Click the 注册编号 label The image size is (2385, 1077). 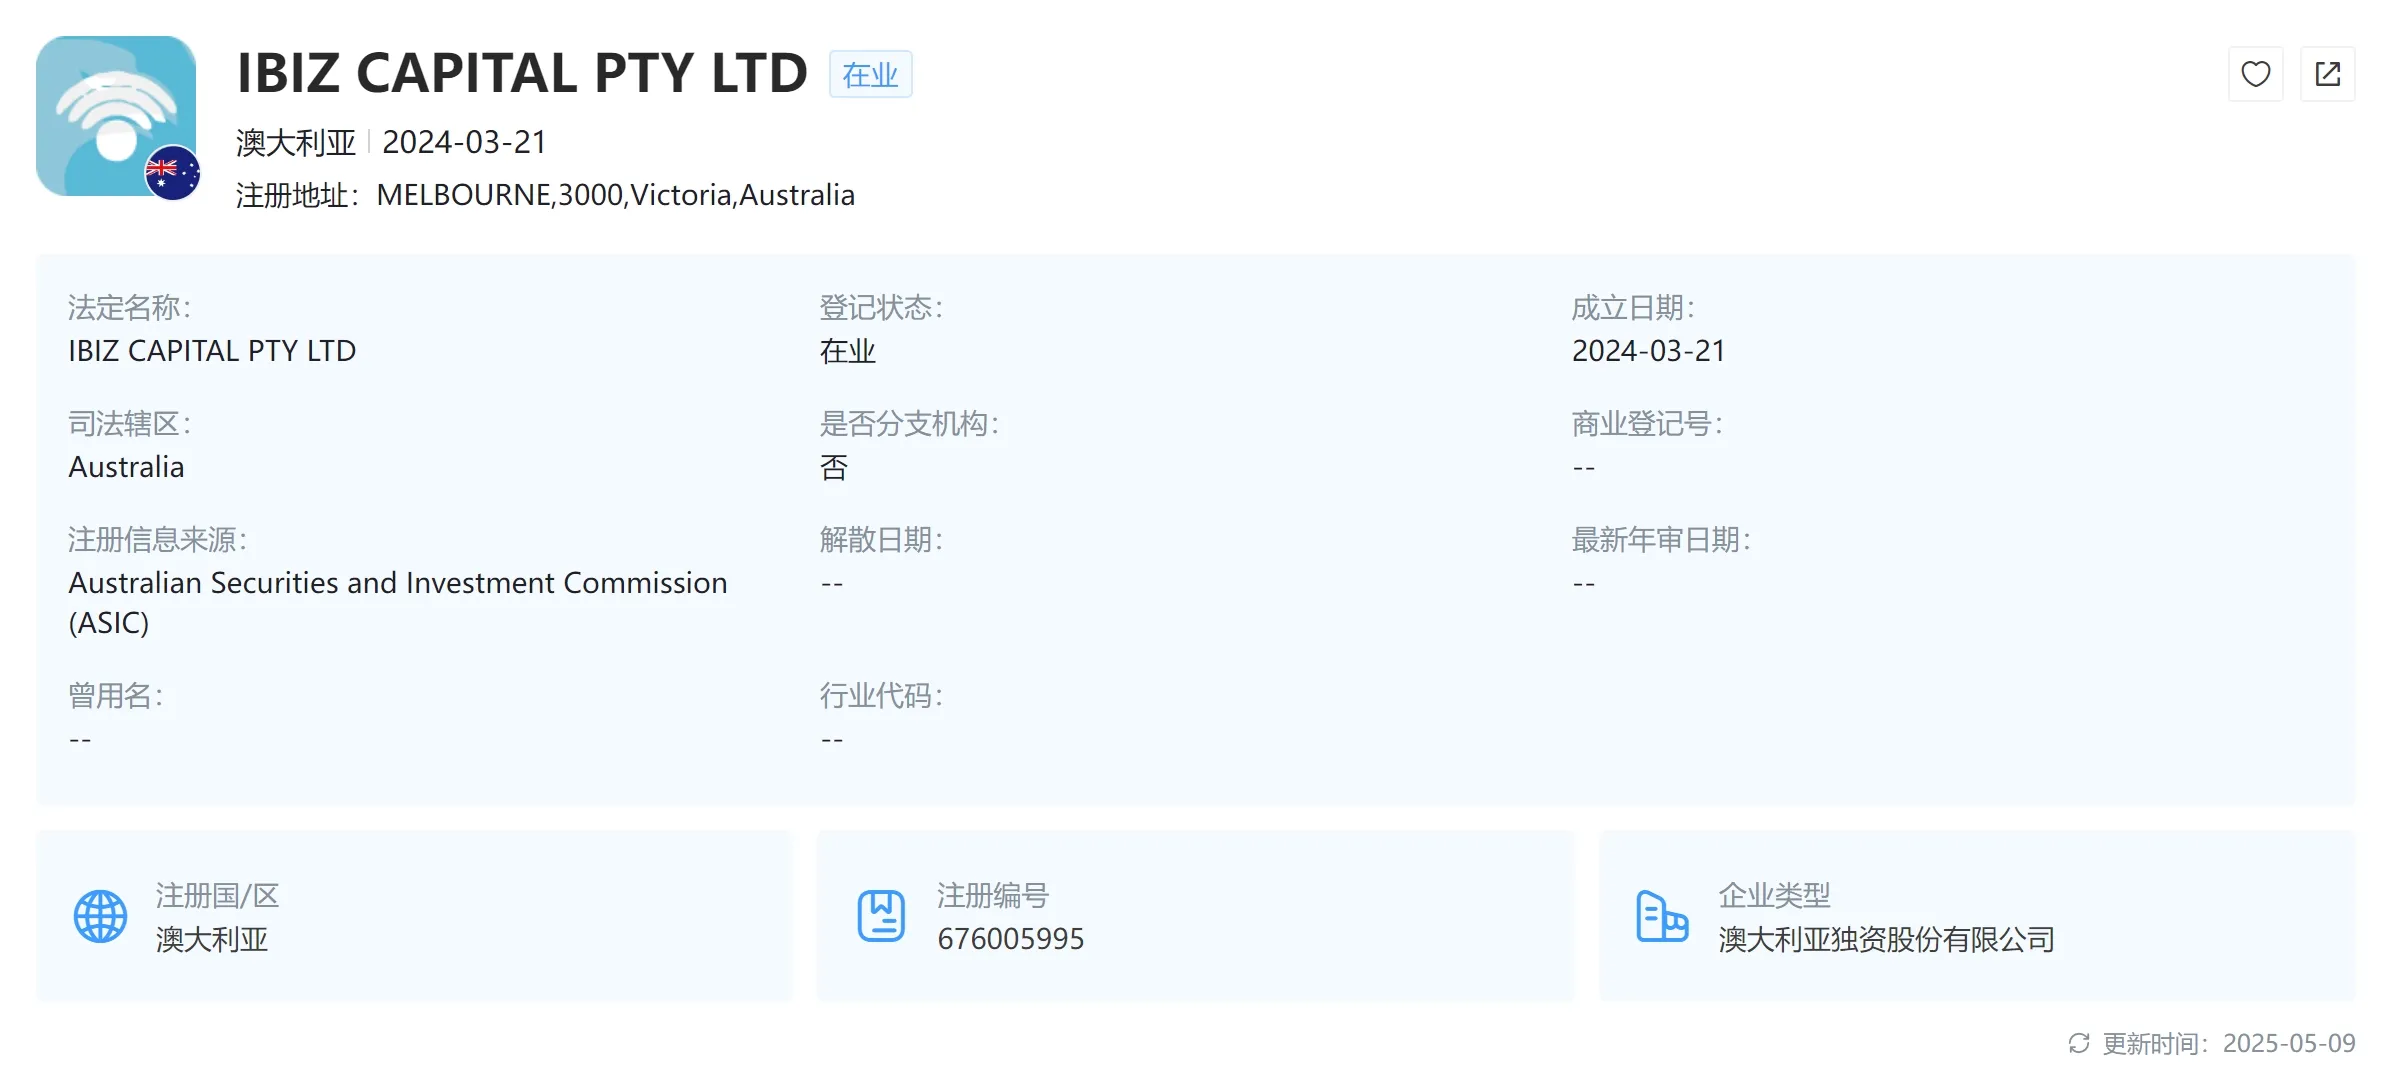[992, 895]
